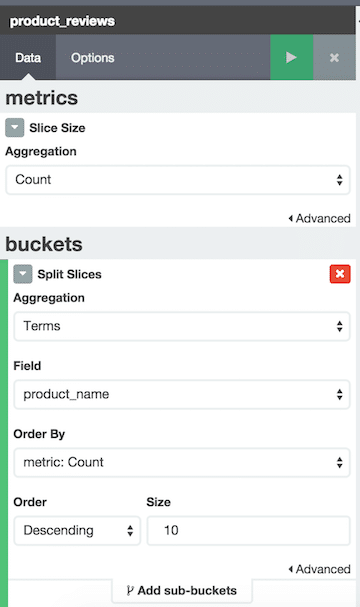The height and width of the screenshot is (607, 360).
Task: Click the up-down arrows of Descending select
Action: 130,531
